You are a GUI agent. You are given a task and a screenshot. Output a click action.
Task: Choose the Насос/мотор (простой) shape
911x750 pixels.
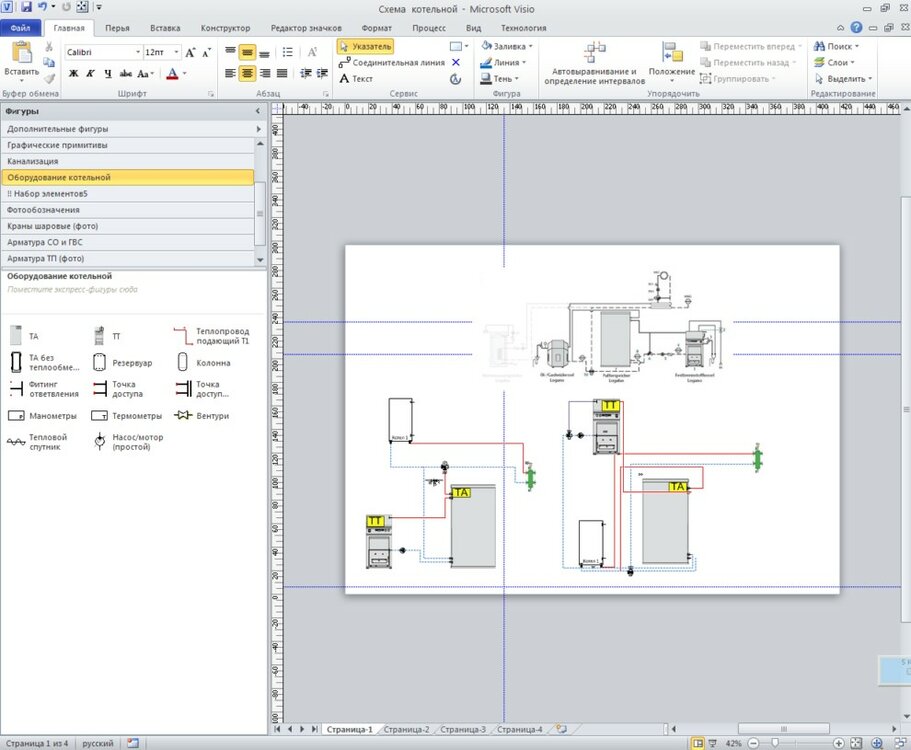119,442
